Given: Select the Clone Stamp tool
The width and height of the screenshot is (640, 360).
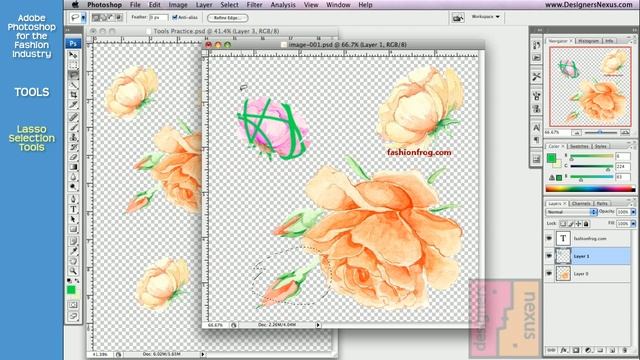Looking at the screenshot, I should click(x=73, y=137).
